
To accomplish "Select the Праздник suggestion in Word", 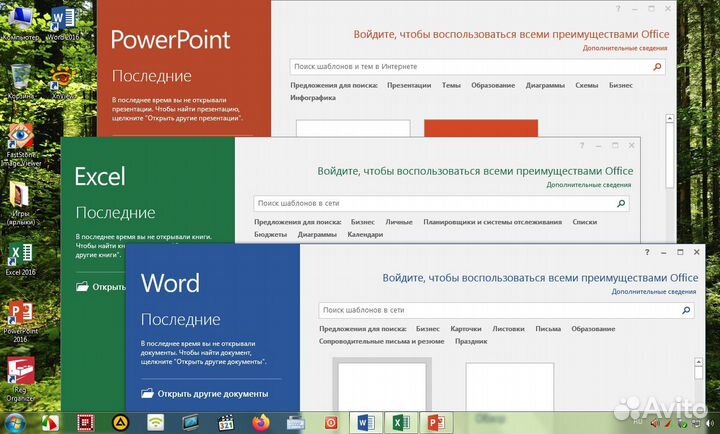I will coord(471,341).
